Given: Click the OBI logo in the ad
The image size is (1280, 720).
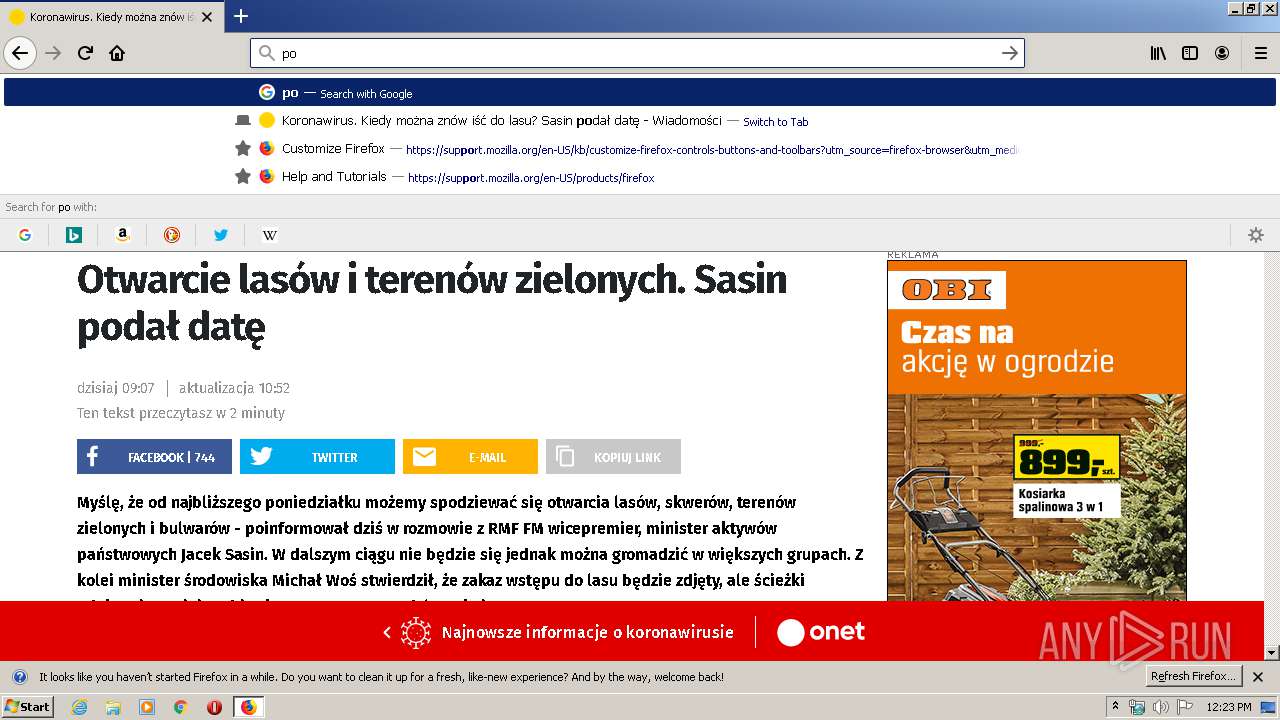Looking at the screenshot, I should coord(947,290).
